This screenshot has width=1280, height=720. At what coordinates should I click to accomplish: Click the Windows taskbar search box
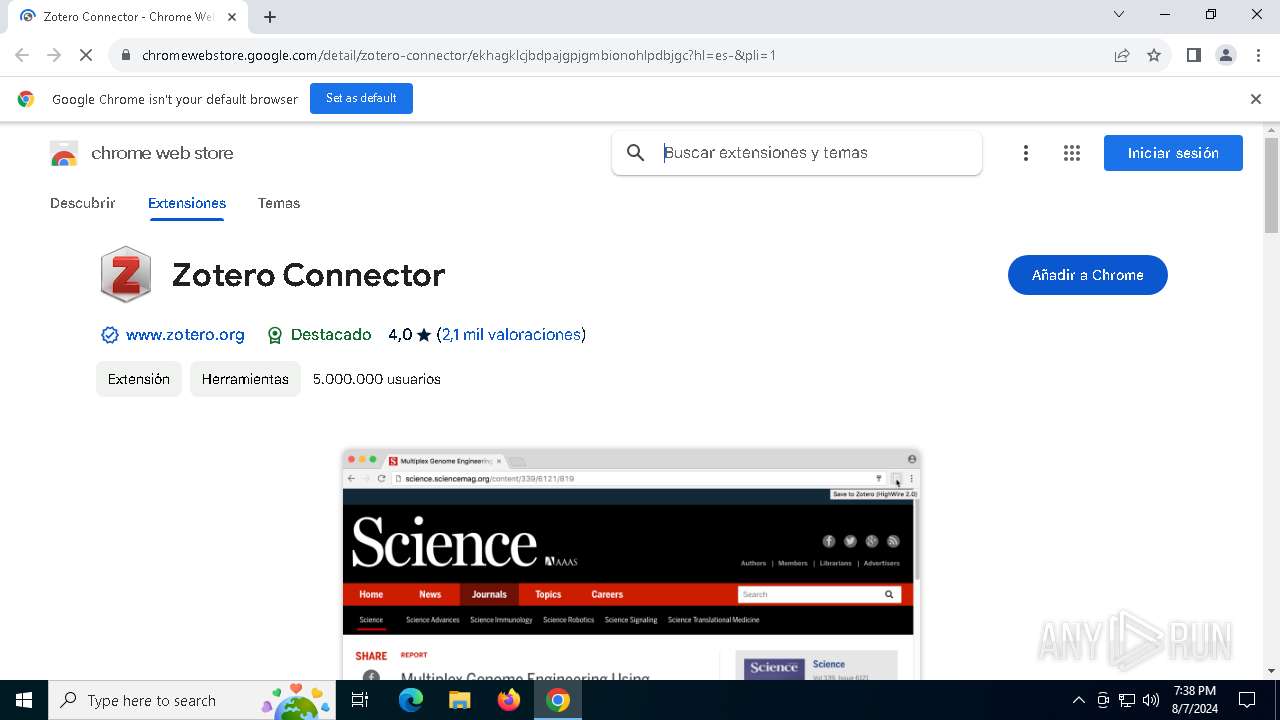[x=193, y=700]
